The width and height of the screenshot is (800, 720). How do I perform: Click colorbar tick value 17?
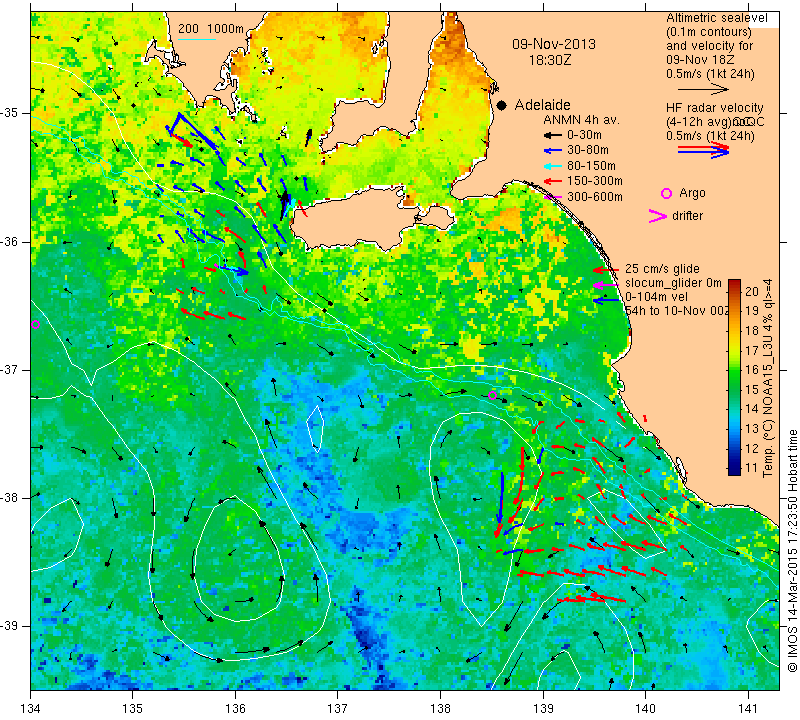pyautogui.click(x=752, y=351)
